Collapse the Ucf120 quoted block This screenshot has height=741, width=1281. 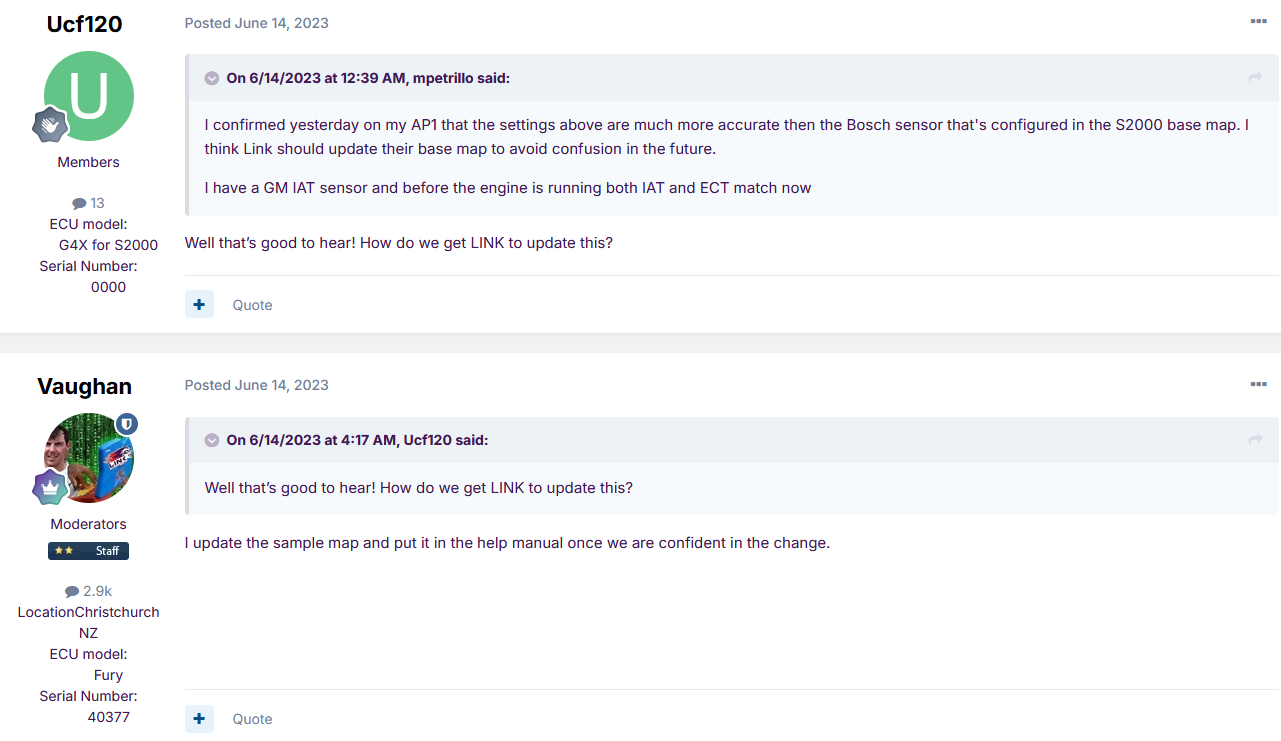212,440
